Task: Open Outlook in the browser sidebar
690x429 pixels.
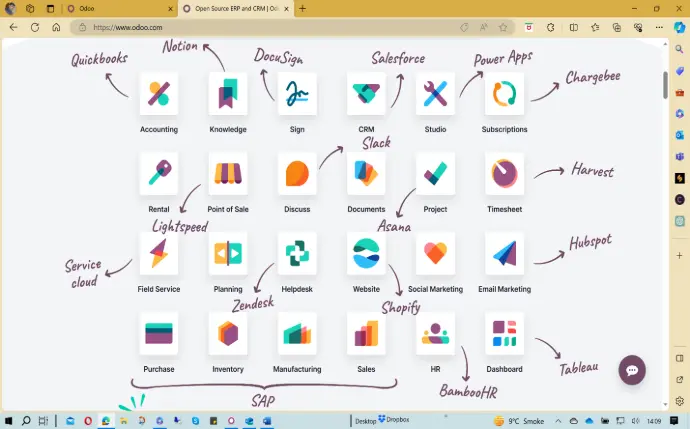Action: 679,135
